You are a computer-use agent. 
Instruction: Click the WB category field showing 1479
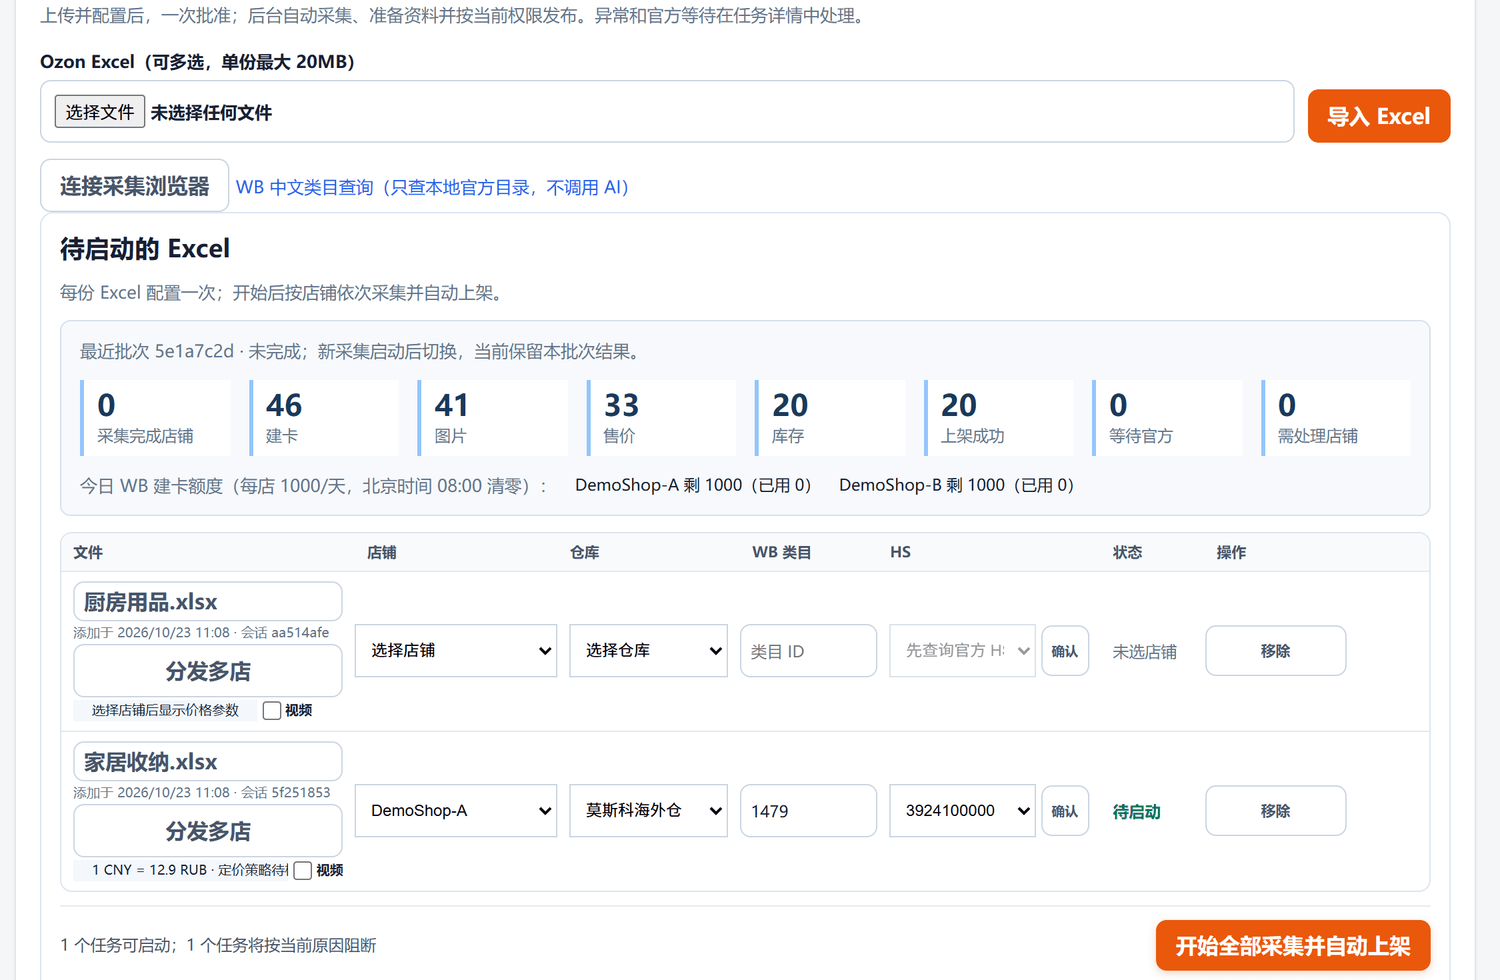tap(809, 811)
